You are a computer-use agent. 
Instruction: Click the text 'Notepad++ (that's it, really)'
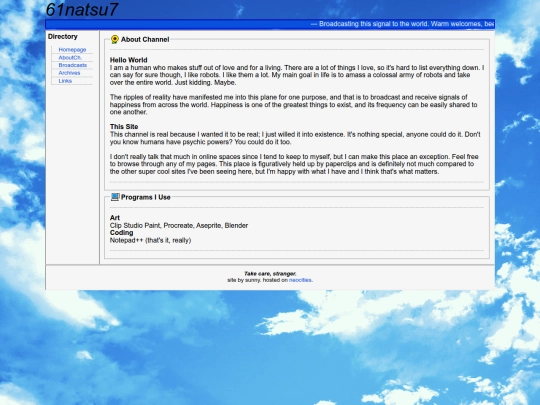pos(150,240)
